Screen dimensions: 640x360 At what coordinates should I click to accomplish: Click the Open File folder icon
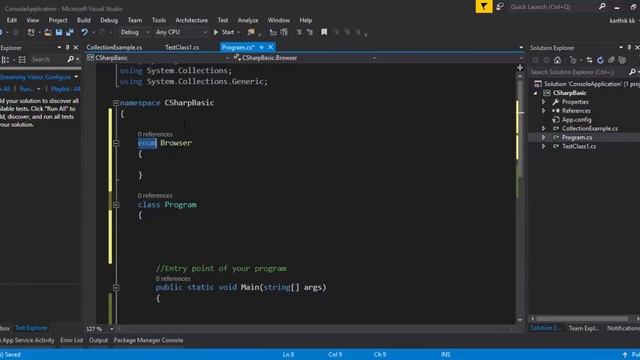(x=48, y=32)
